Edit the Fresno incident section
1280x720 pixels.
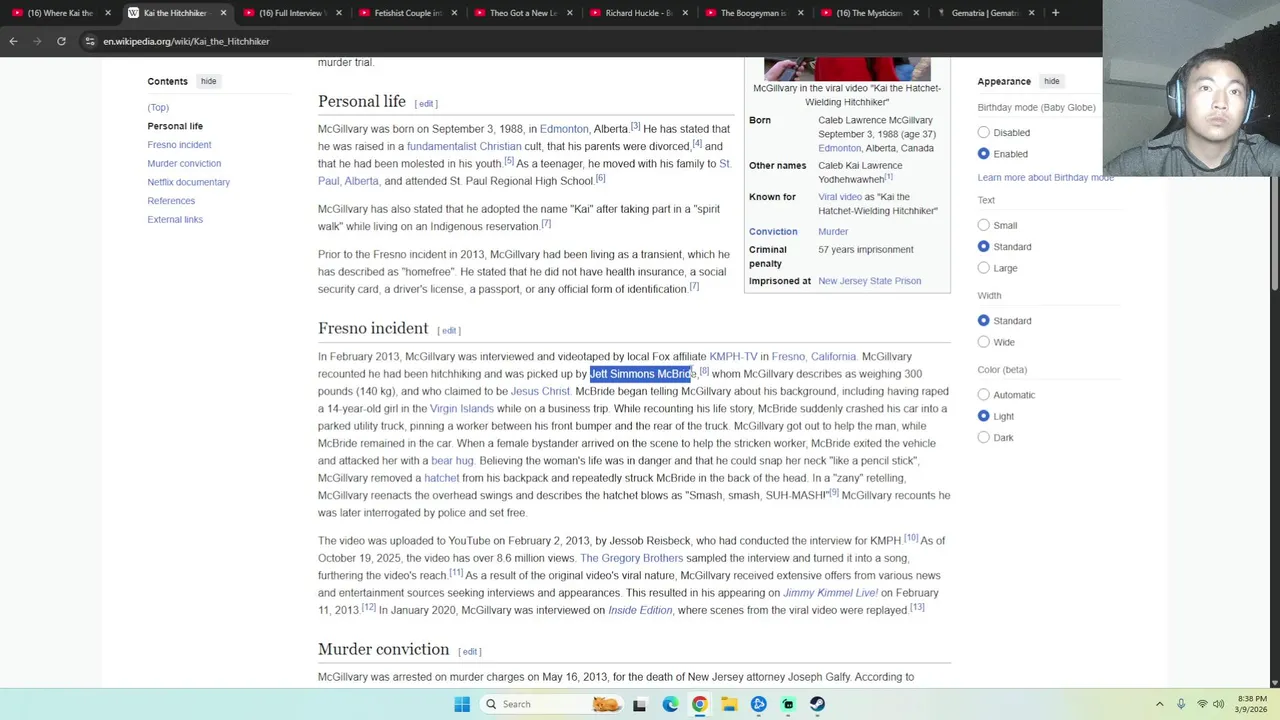(449, 330)
